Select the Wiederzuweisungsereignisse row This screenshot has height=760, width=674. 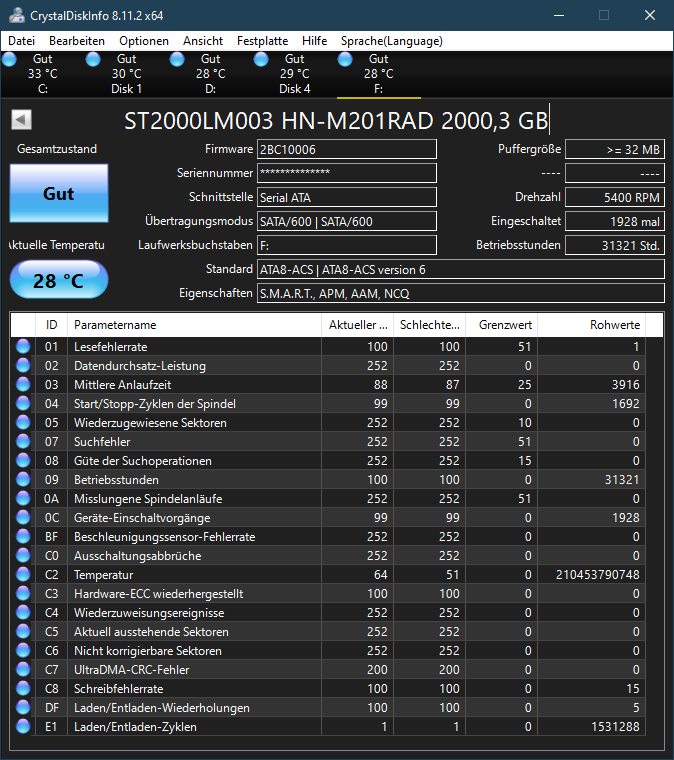coord(328,613)
